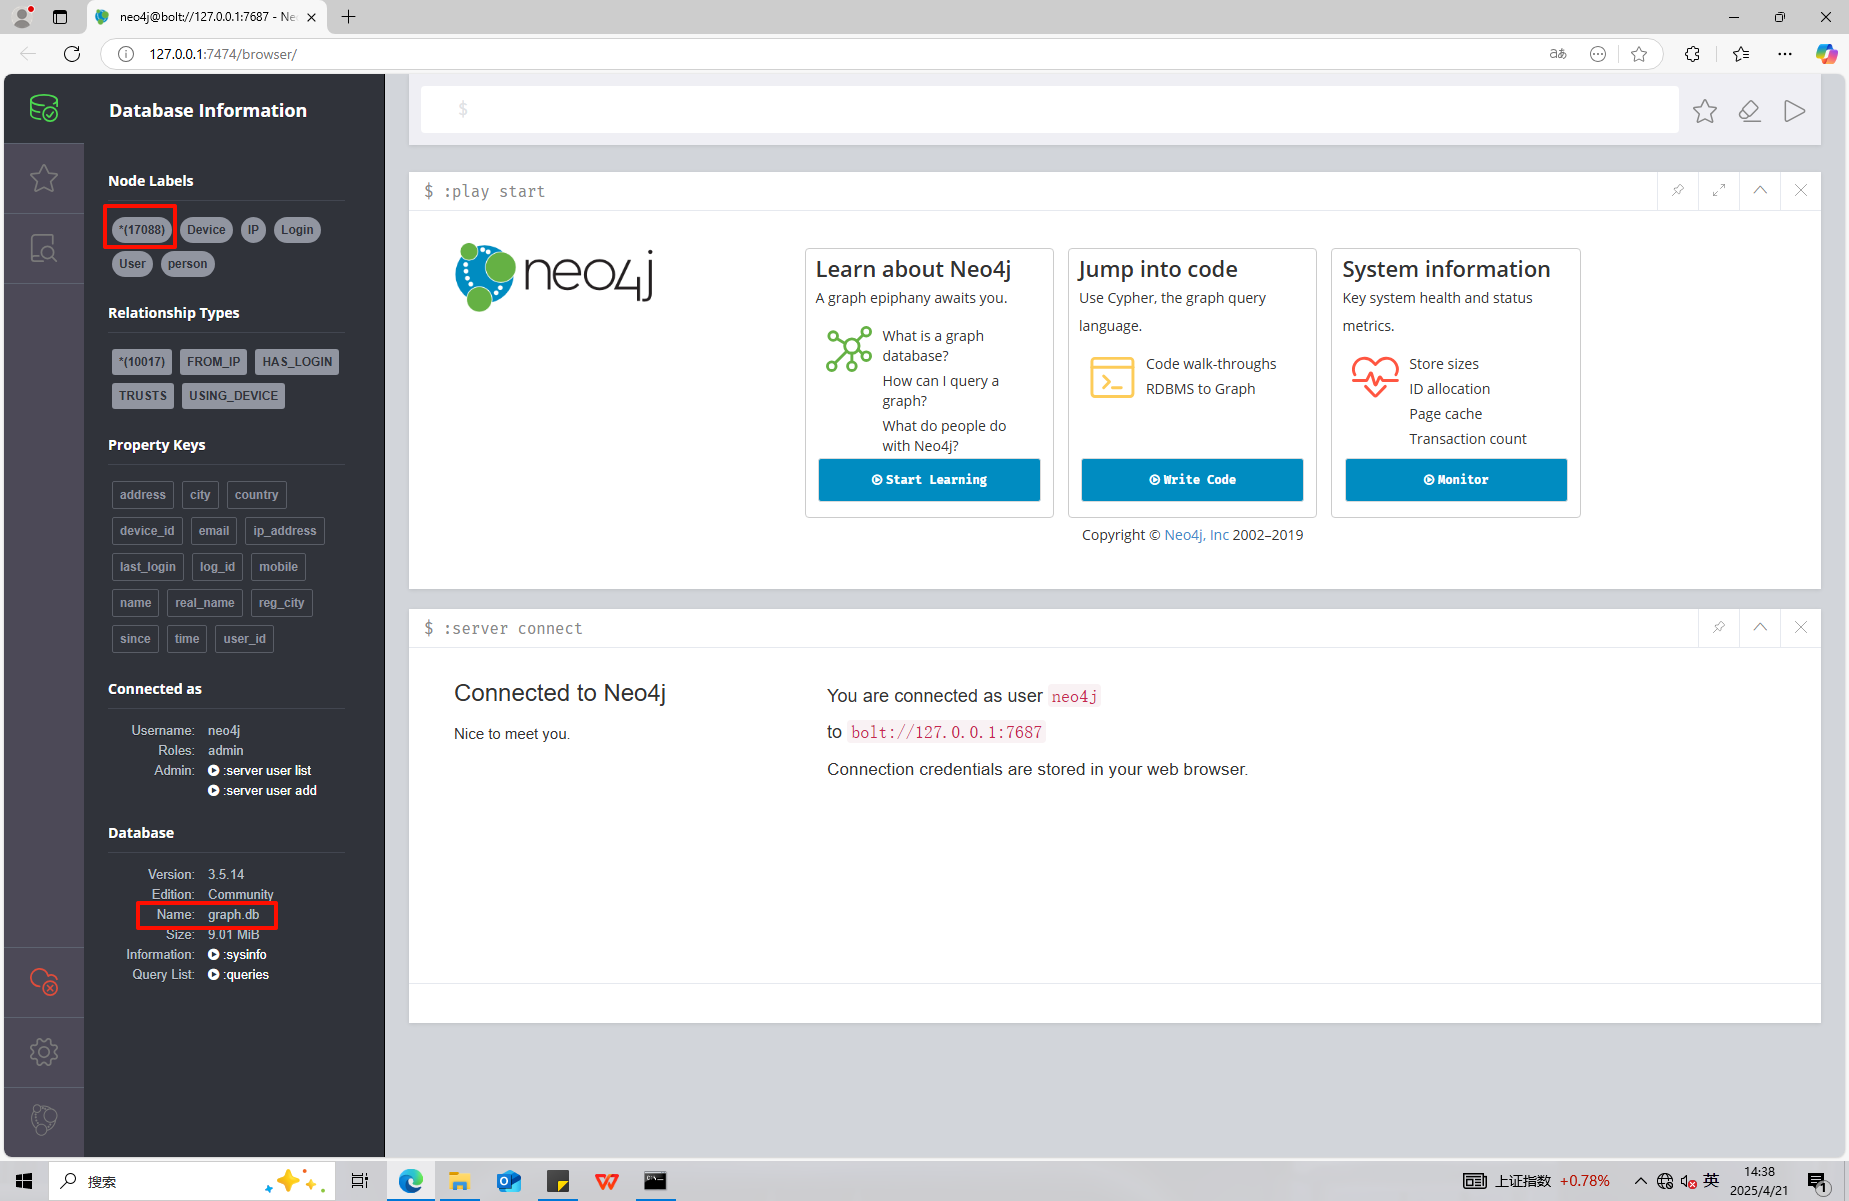Open the Neo4j, Inc copyright link
The height and width of the screenshot is (1201, 1849).
(x=1196, y=535)
